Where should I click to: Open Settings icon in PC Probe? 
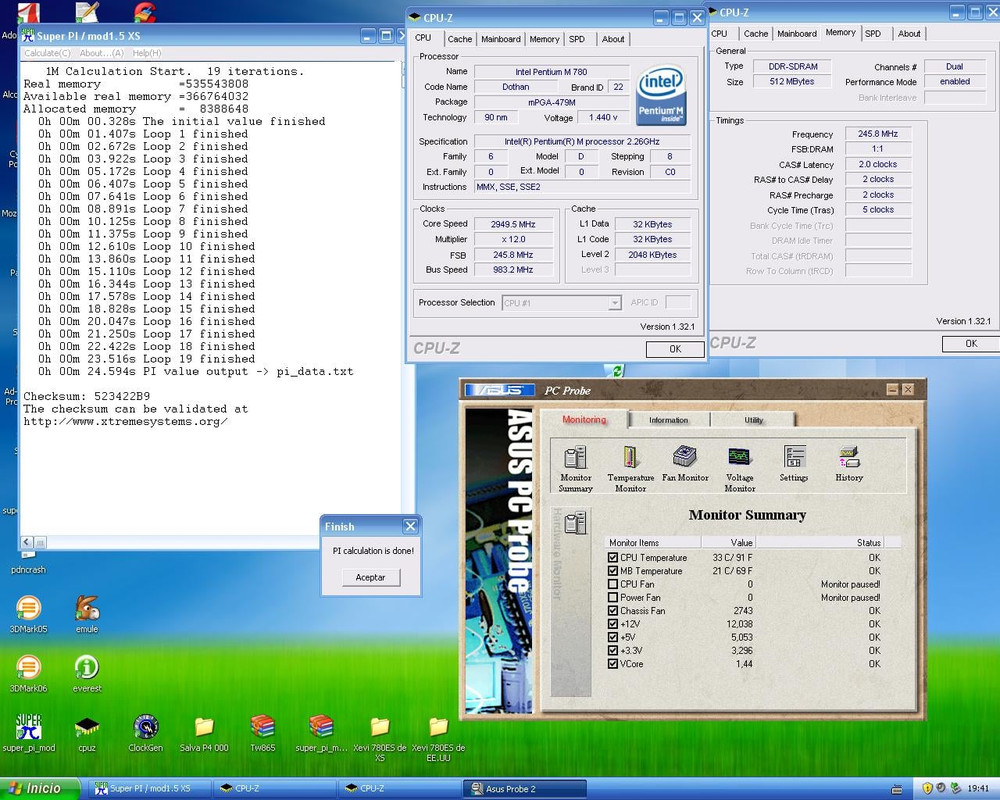(794, 463)
